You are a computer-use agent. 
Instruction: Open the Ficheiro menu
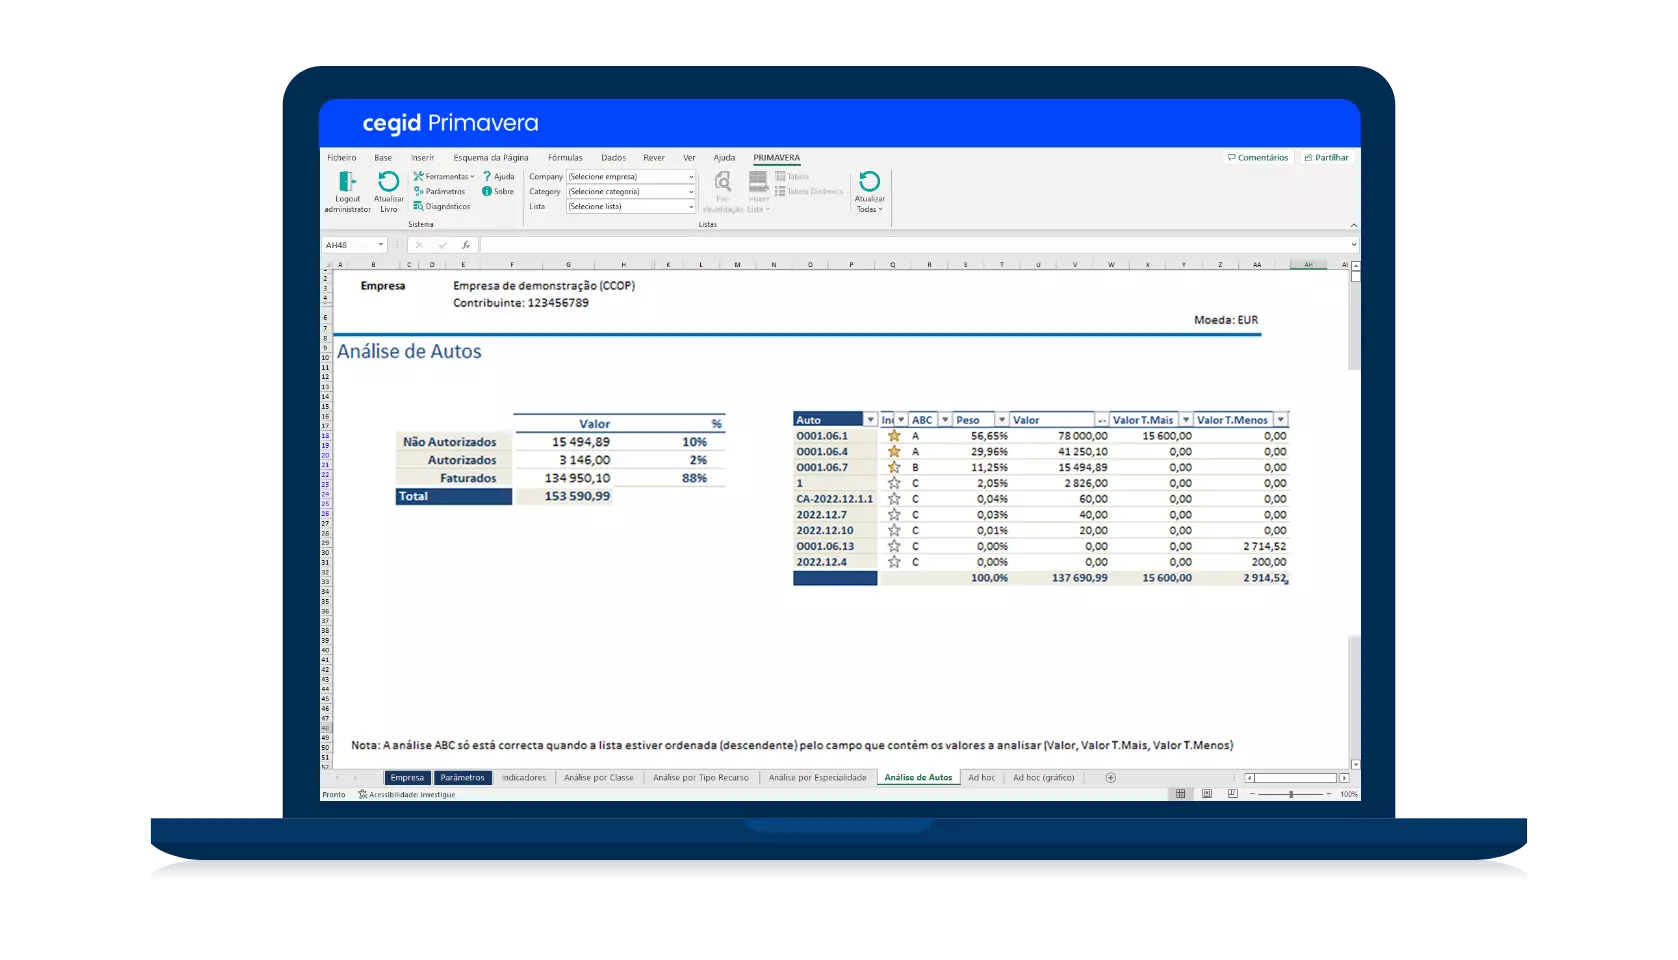tap(341, 158)
